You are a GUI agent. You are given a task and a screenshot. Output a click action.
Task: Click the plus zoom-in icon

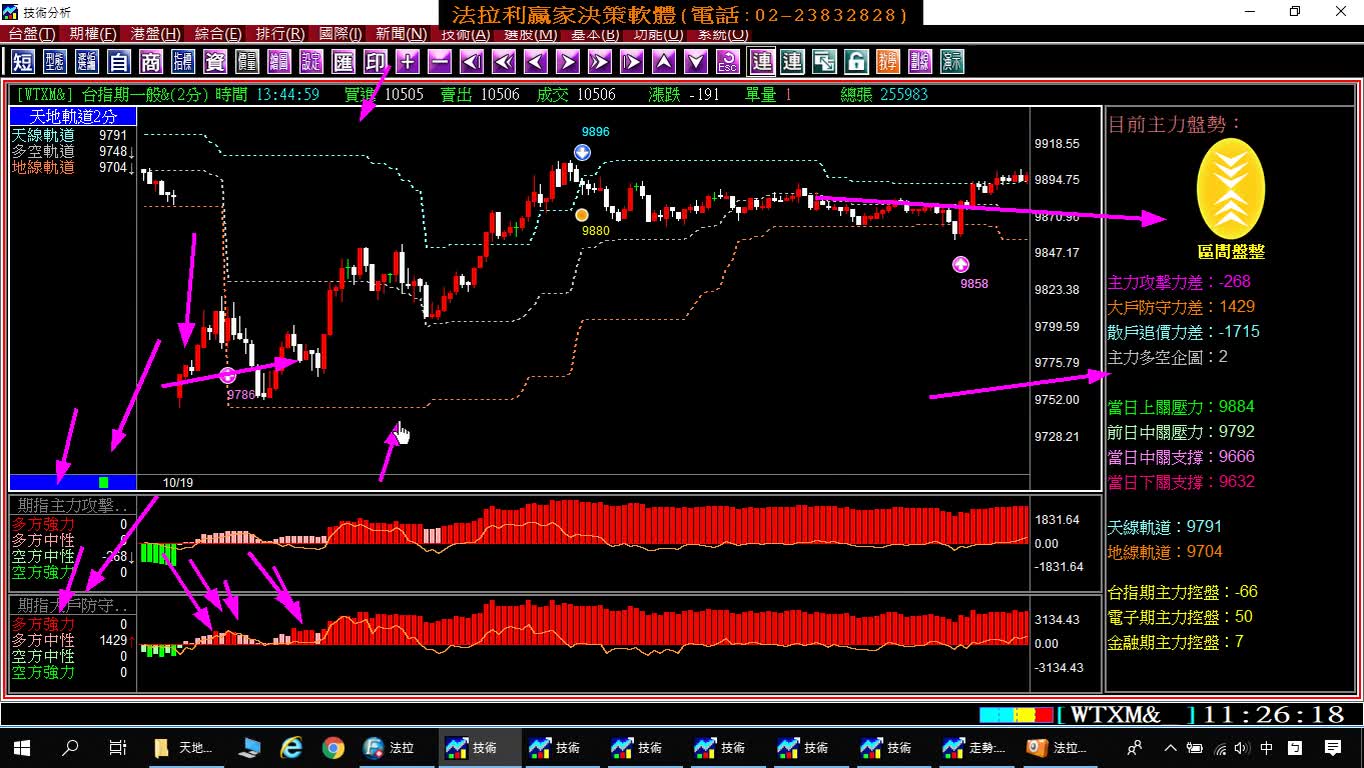407,62
